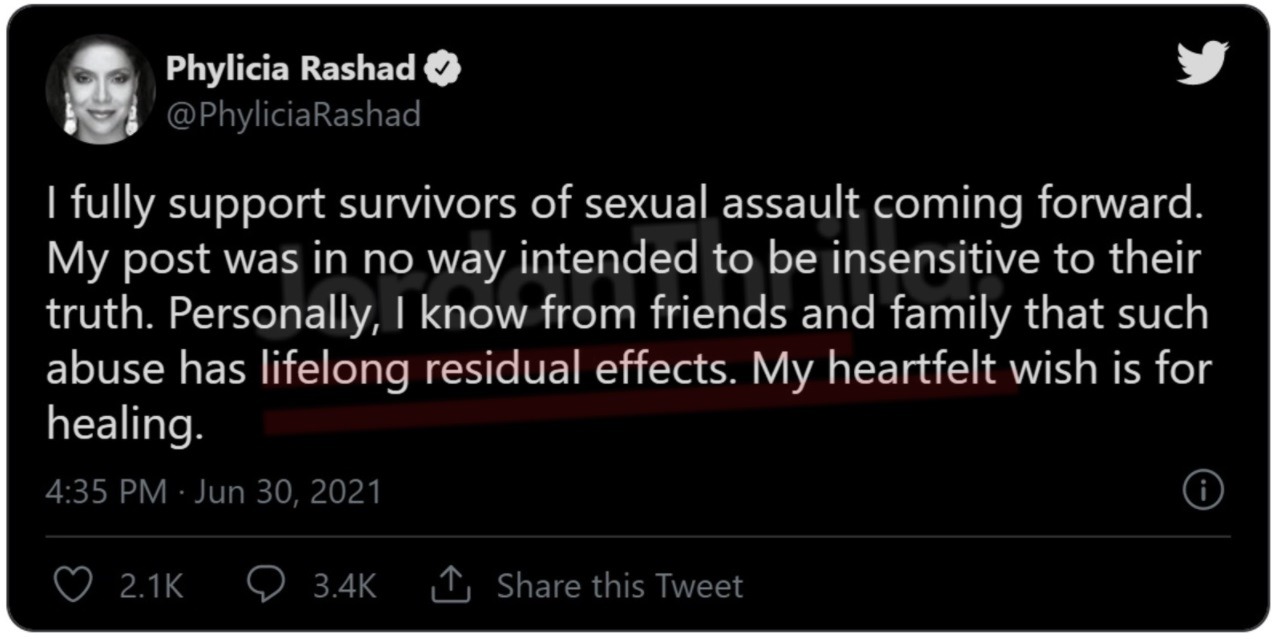Click the Phylicia Rashad display name
The image size is (1276, 642).
pyautogui.click(x=291, y=69)
